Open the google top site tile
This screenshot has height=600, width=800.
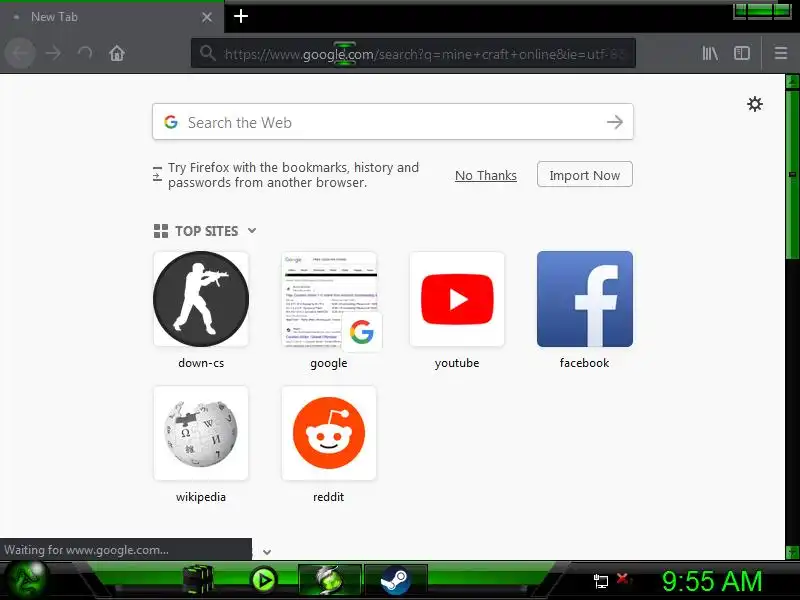coord(329,299)
